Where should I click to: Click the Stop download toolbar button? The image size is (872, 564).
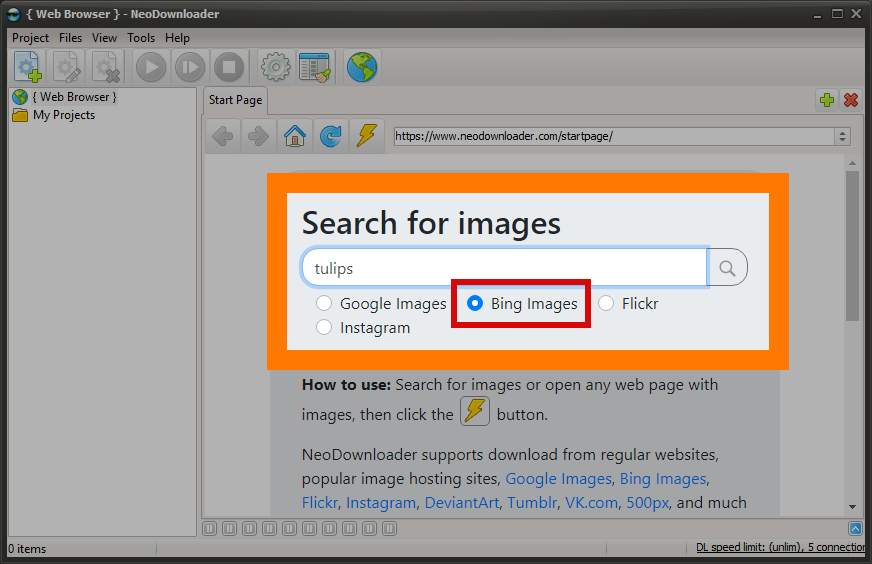(x=229, y=67)
